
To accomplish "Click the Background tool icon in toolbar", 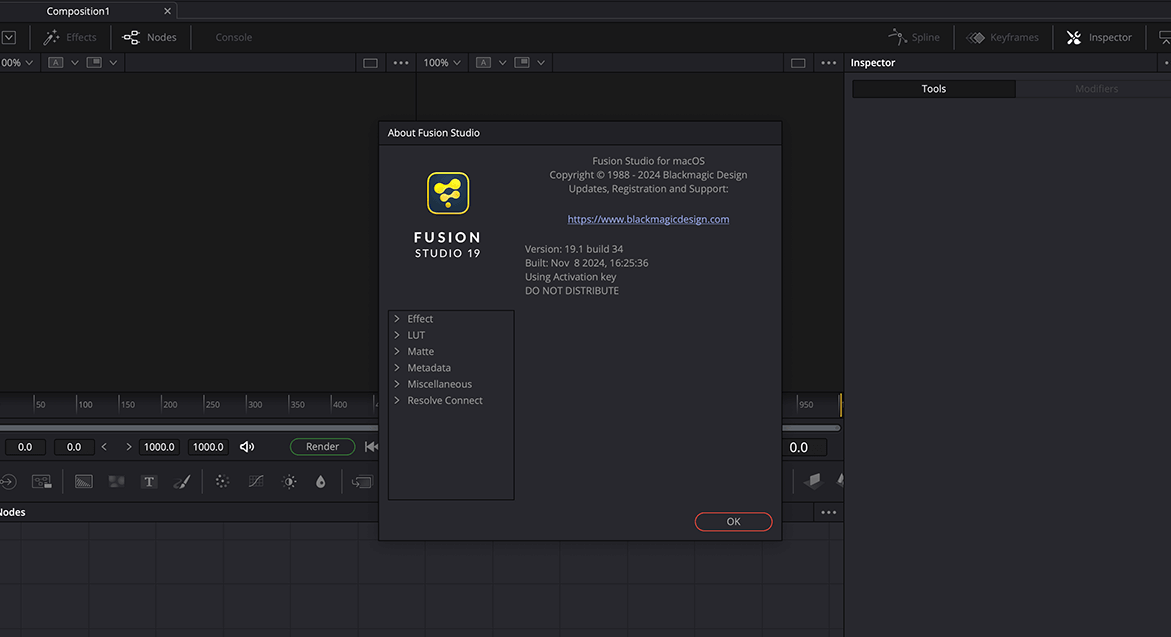I will pos(84,482).
